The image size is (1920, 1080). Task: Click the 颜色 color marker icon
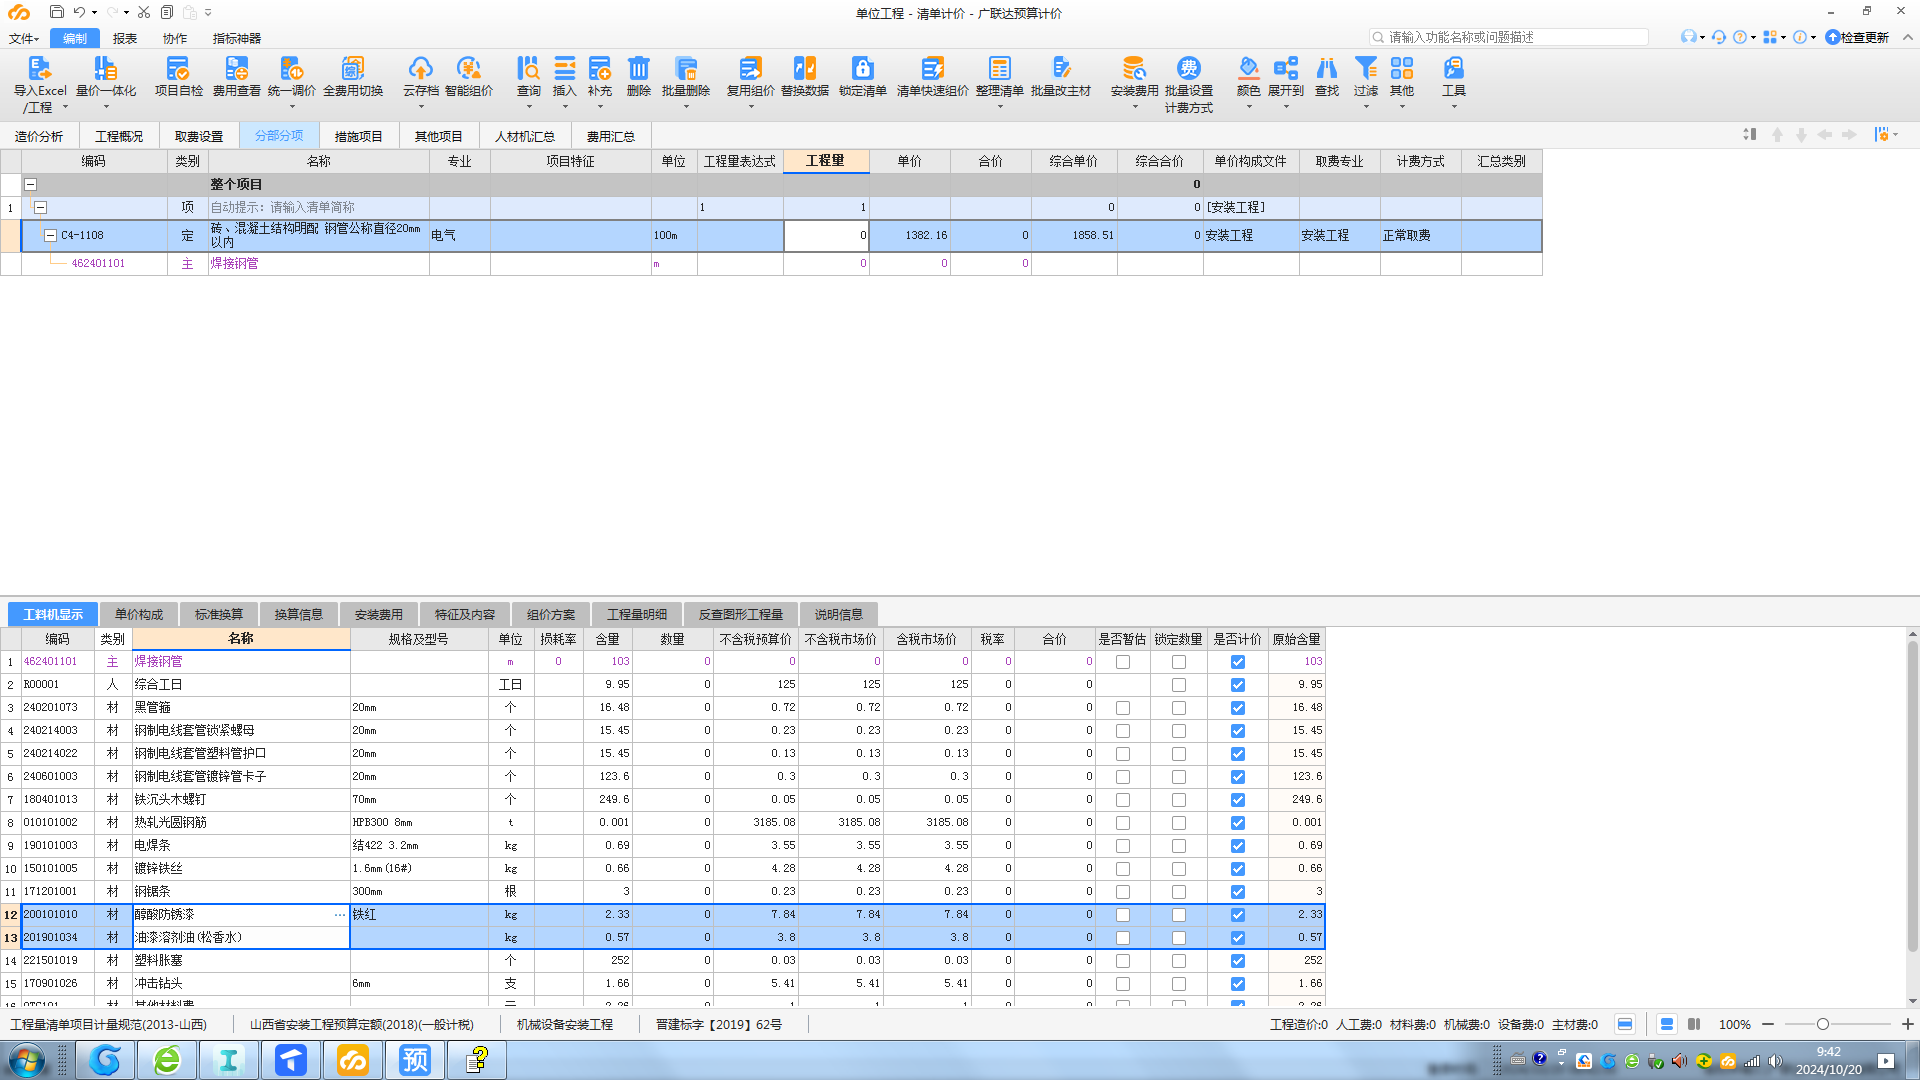tap(1248, 68)
